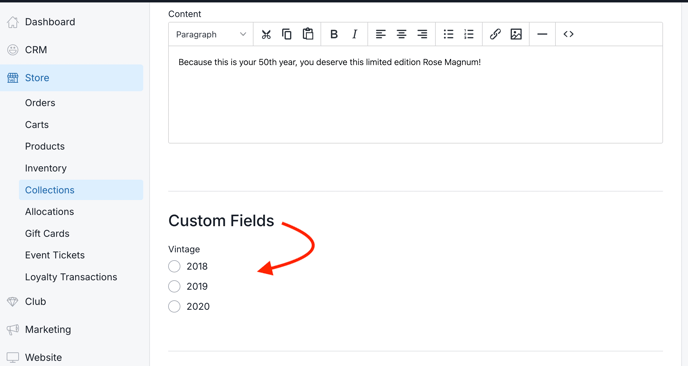This screenshot has width=688, height=366.
Task: Click the Club diamond icon
Action: pyautogui.click(x=13, y=302)
